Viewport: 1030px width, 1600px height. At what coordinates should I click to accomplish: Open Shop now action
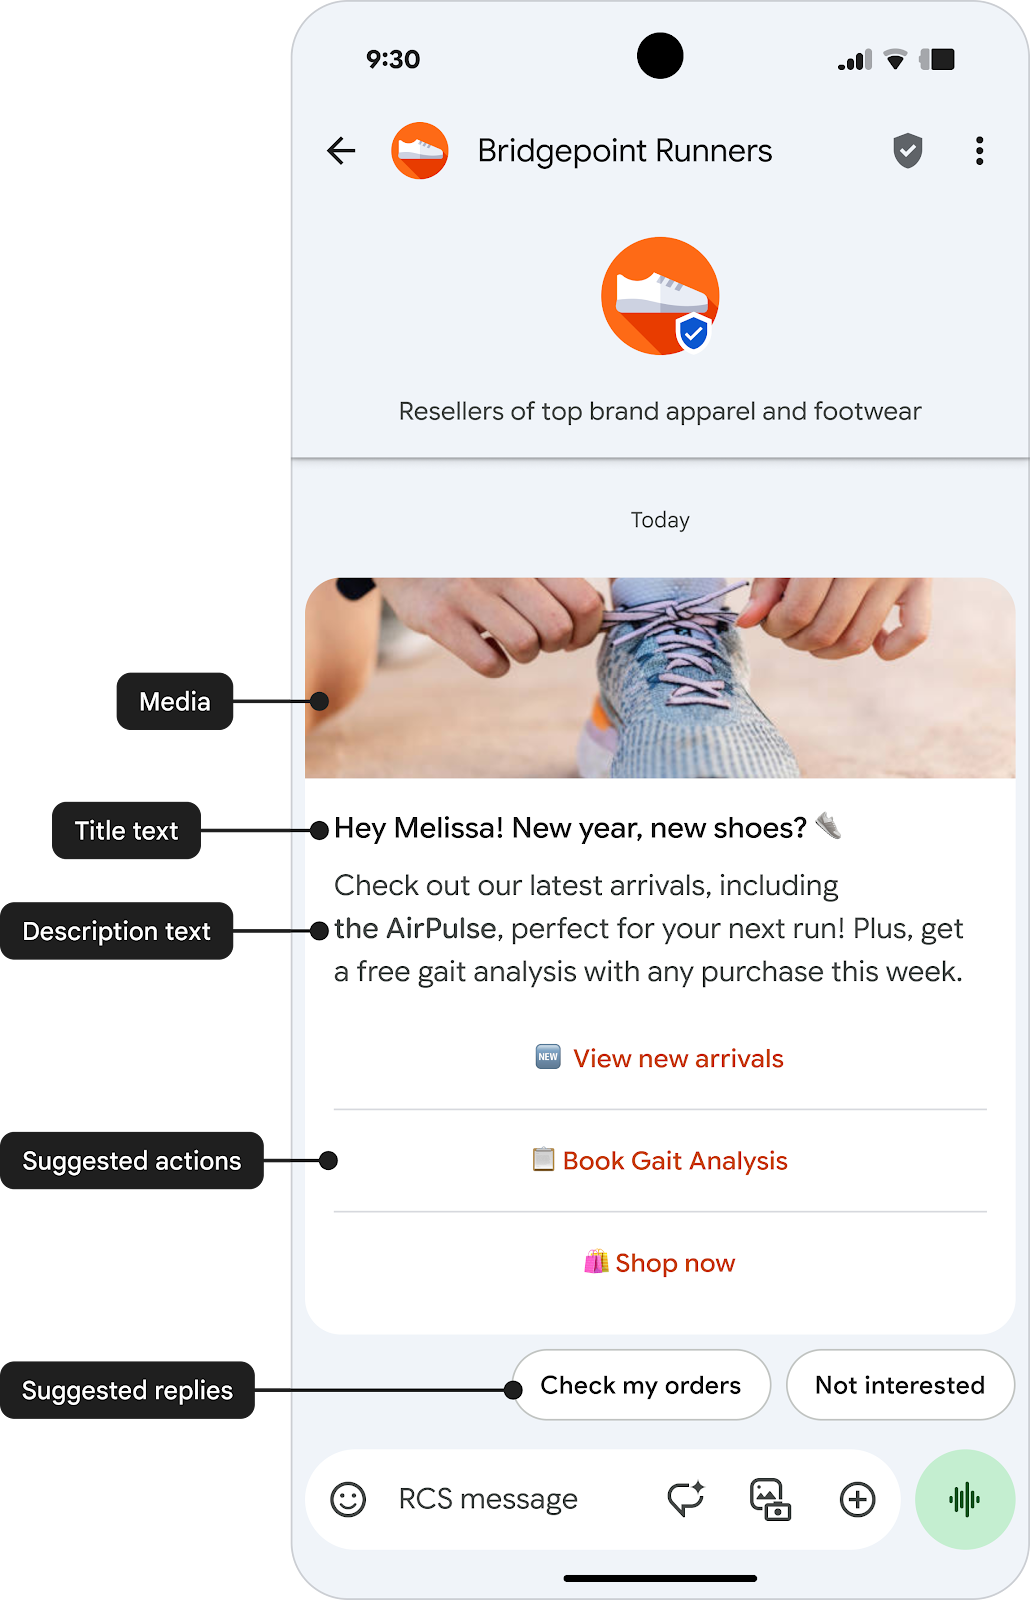pos(659,1262)
